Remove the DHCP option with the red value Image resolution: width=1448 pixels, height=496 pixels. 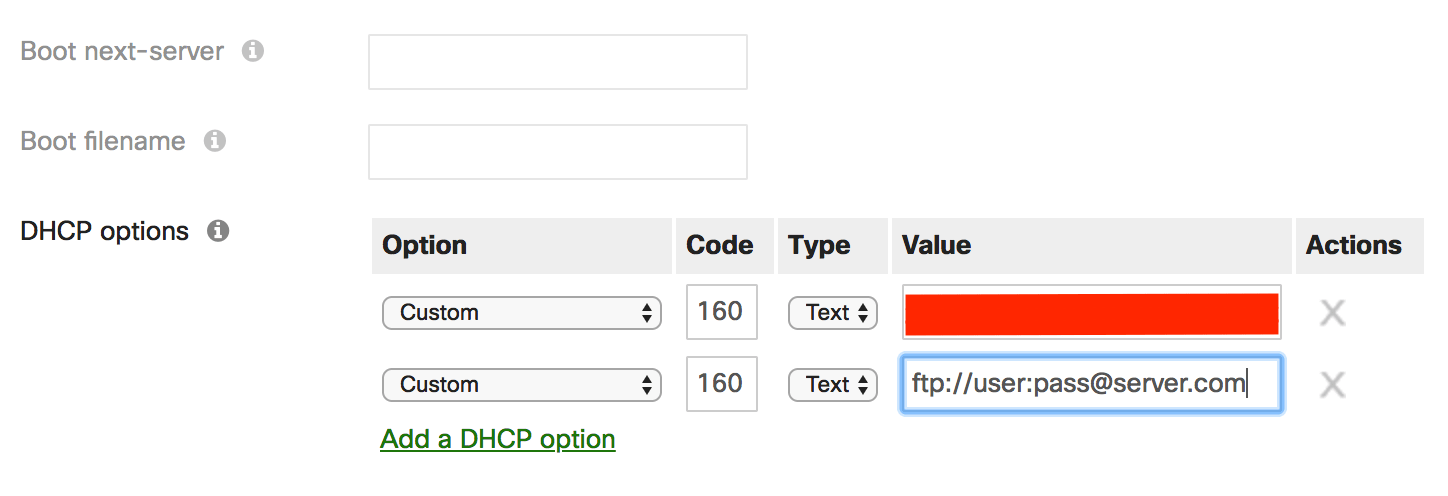click(1332, 313)
